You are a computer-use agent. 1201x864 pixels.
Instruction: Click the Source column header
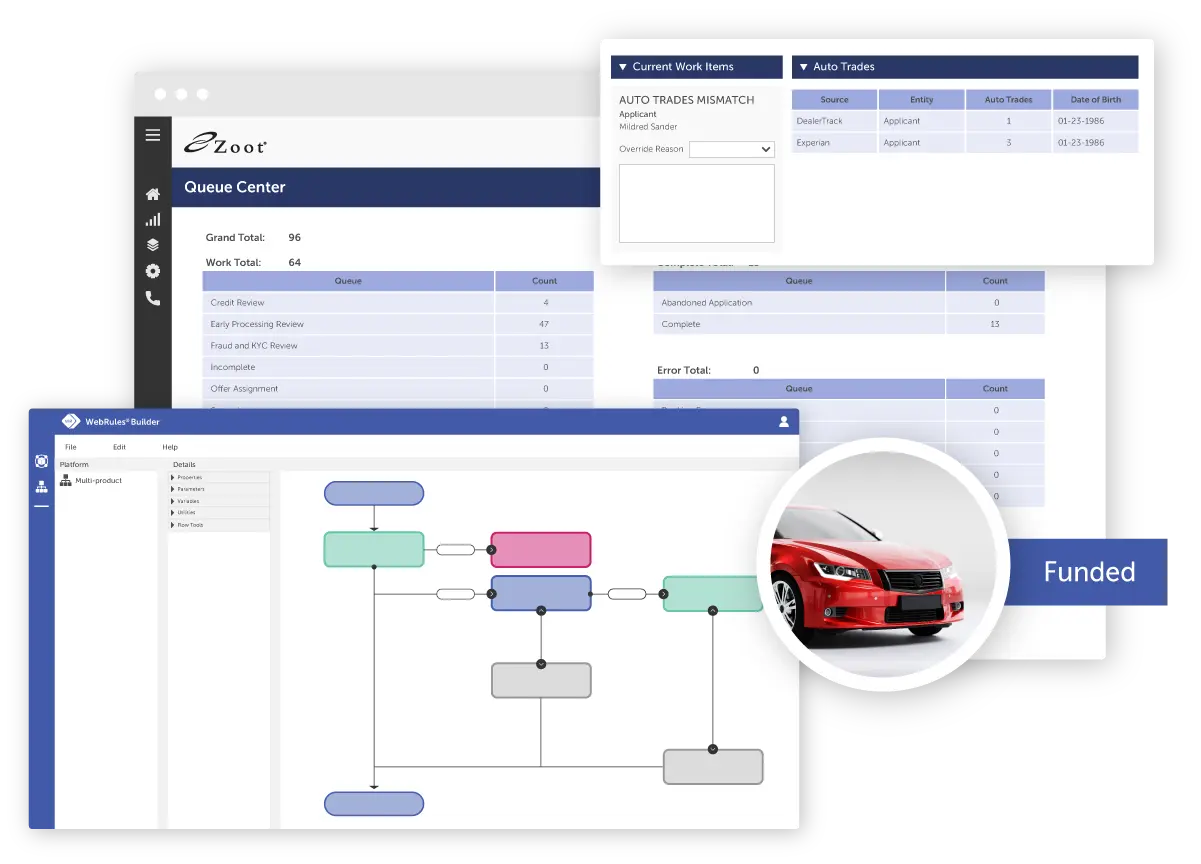(834, 100)
